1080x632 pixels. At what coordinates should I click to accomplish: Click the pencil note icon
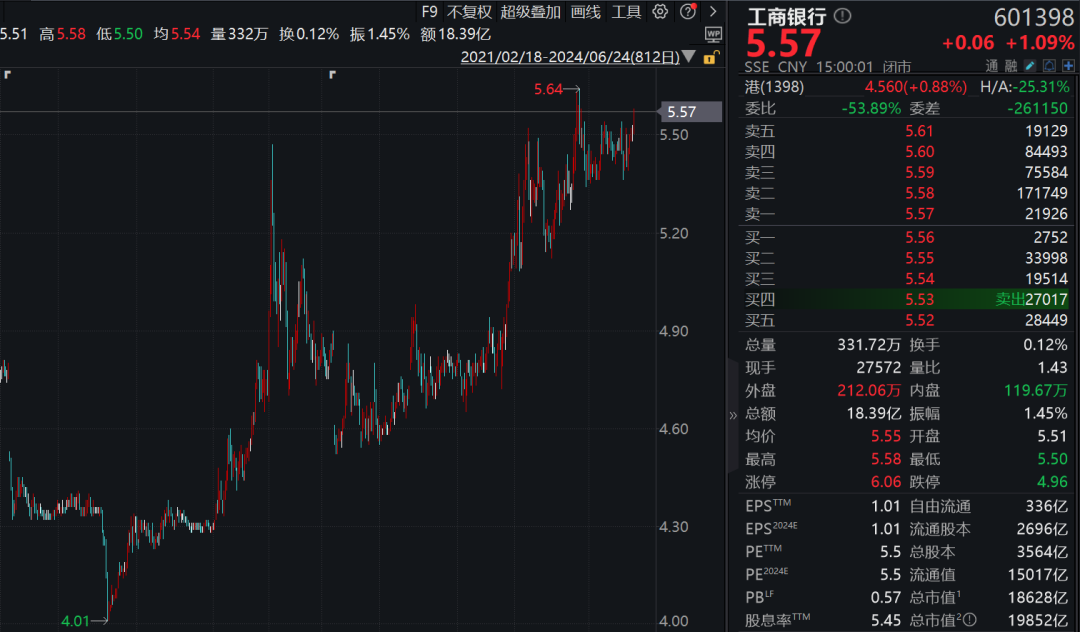[1030, 66]
